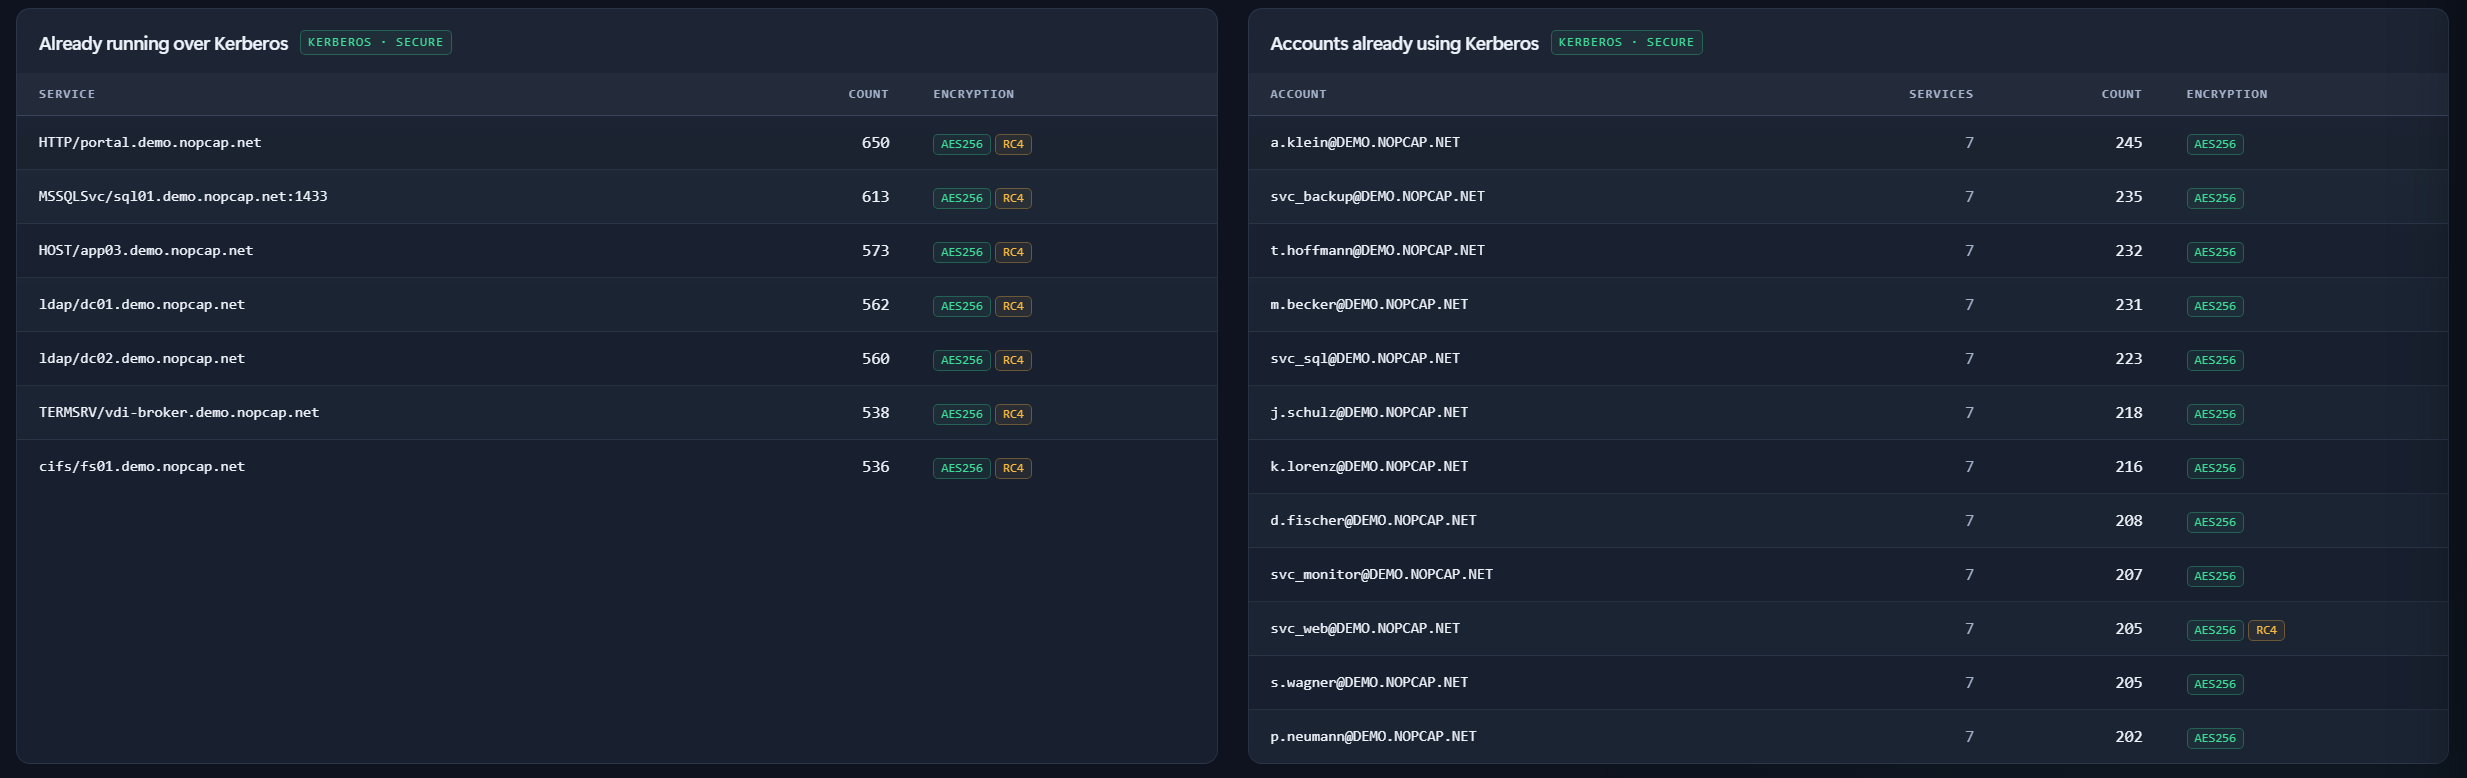This screenshot has height=778, width=2467.
Task: Click count 207 for svc_monitor
Action: click(x=2129, y=575)
